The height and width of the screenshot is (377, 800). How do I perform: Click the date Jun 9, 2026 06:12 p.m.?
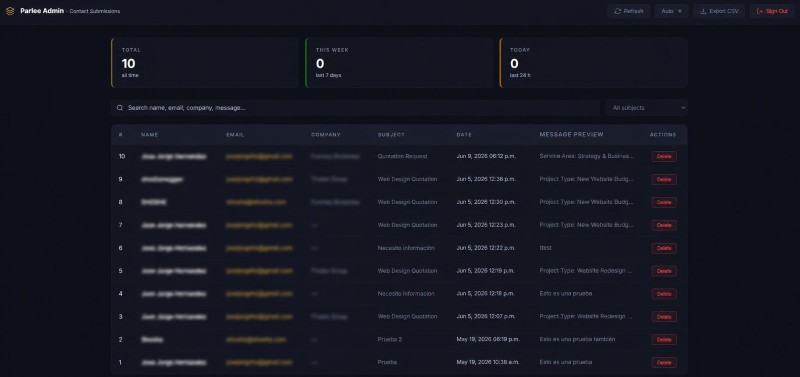486,156
